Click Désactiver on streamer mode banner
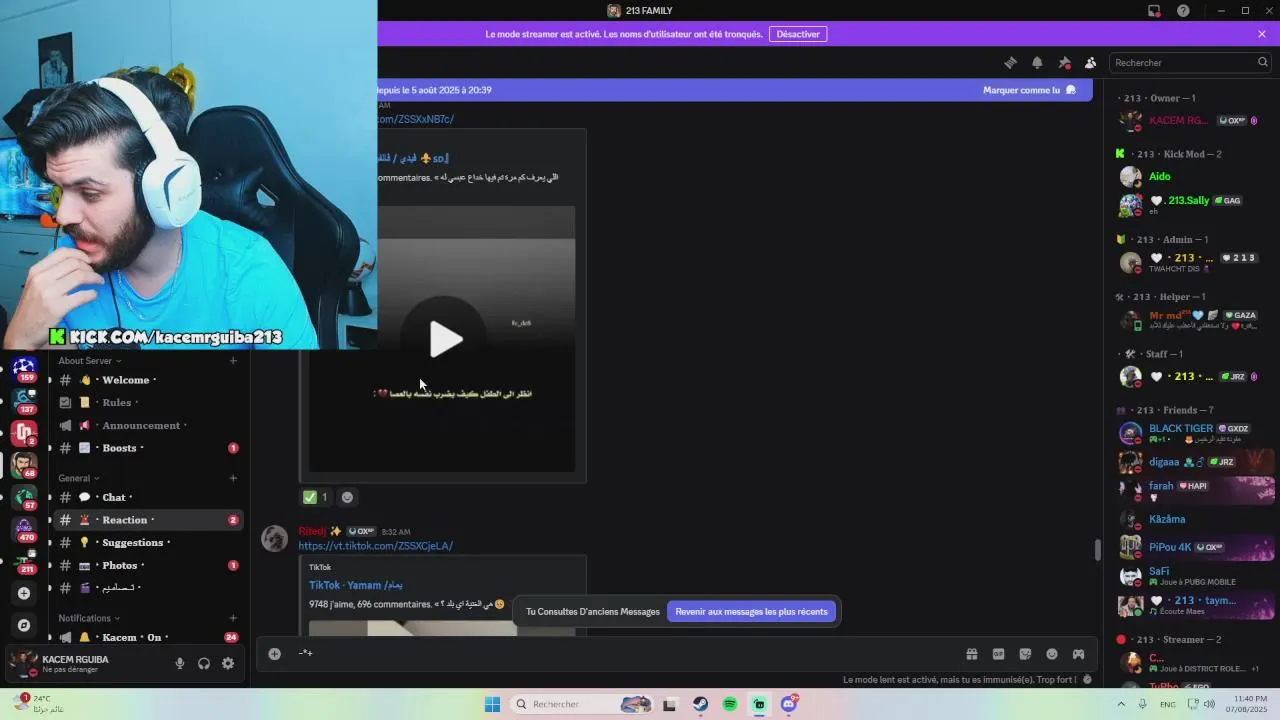 coord(798,34)
